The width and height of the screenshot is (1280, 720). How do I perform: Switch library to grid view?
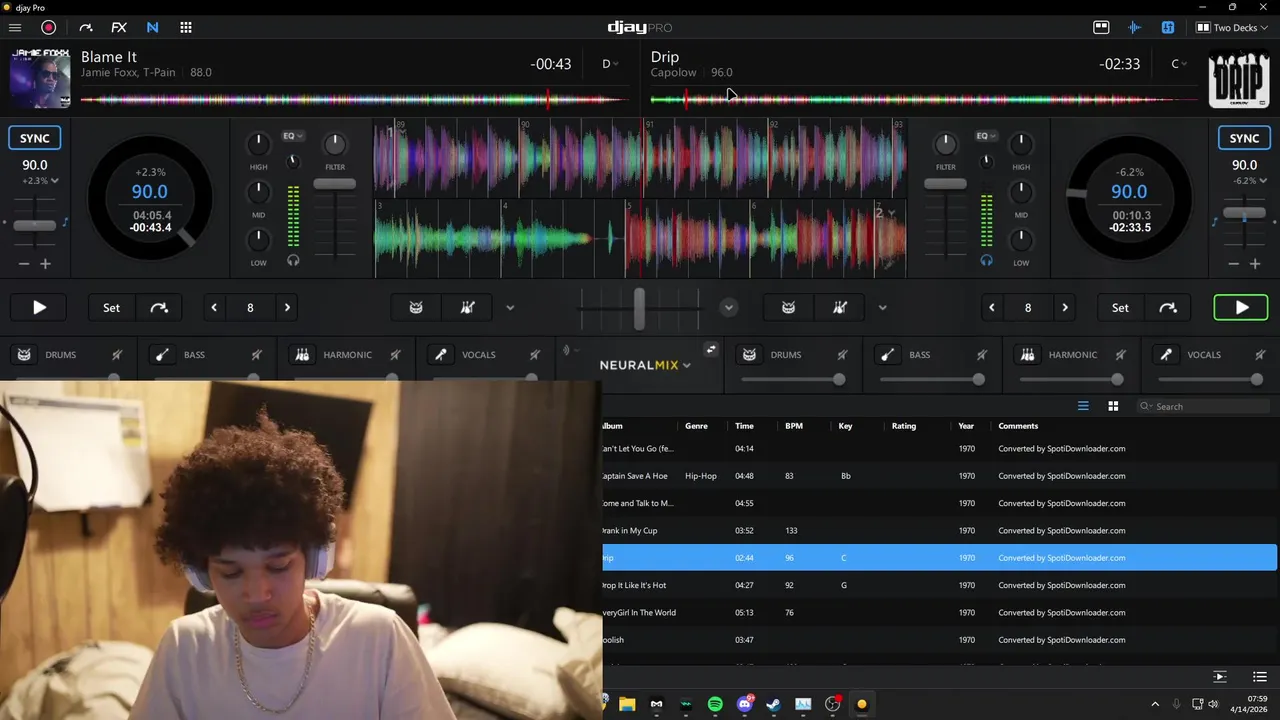(1113, 406)
